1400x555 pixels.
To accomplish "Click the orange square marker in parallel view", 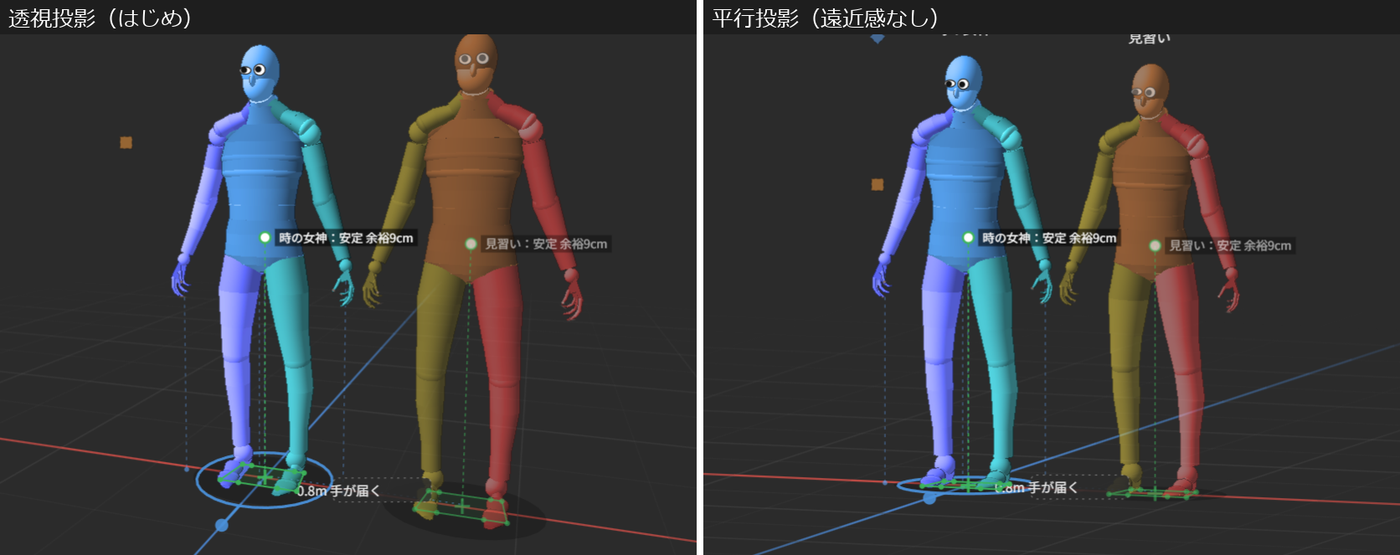I will [877, 184].
